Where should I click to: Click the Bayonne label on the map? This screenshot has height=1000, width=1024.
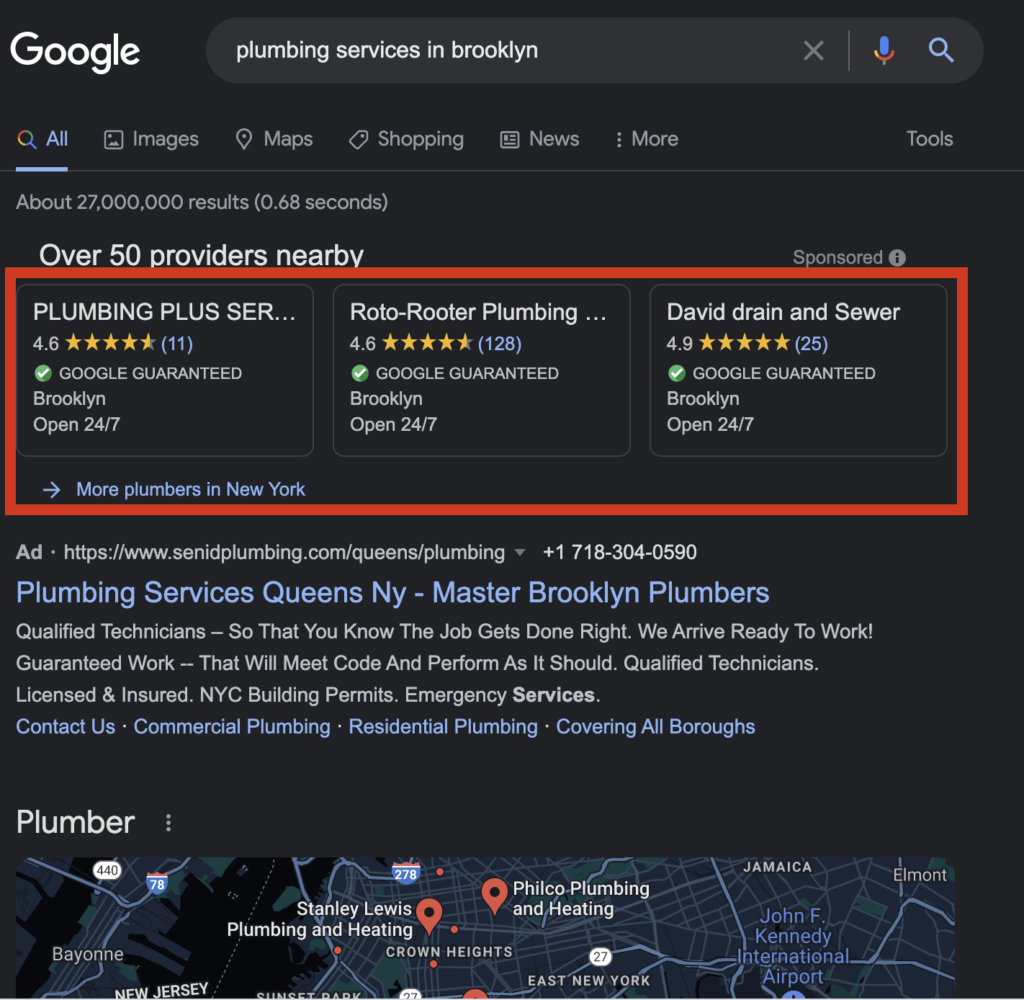[x=88, y=954]
